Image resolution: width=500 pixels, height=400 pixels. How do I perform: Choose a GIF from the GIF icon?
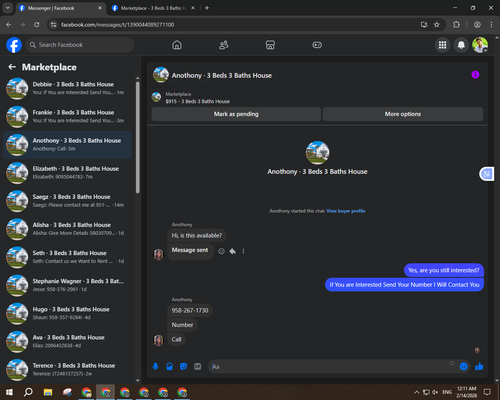click(x=198, y=367)
